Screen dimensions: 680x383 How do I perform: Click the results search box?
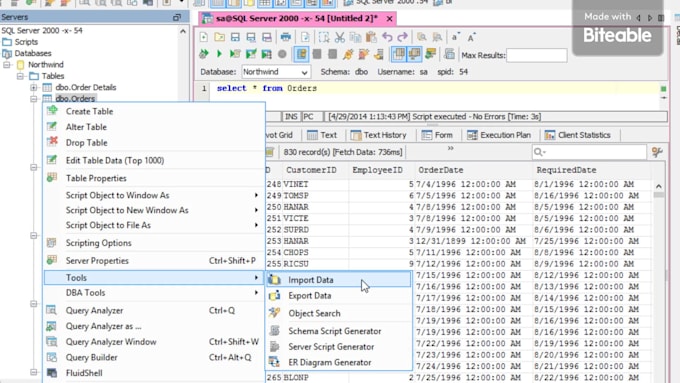click(589, 152)
